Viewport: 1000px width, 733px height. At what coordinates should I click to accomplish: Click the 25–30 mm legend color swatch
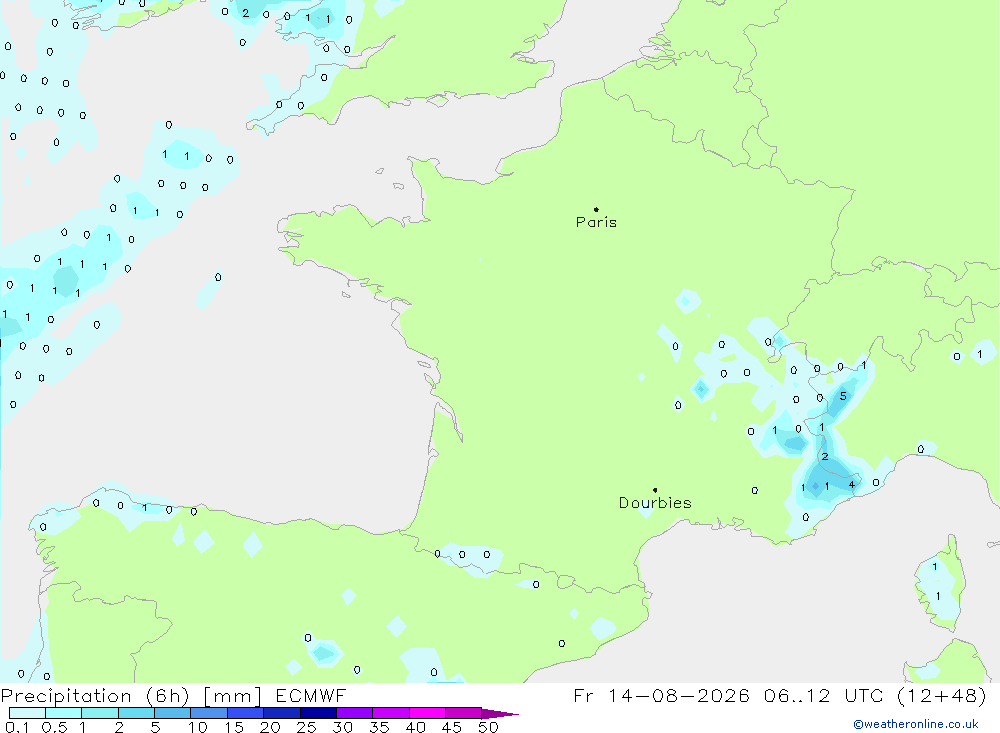318,713
